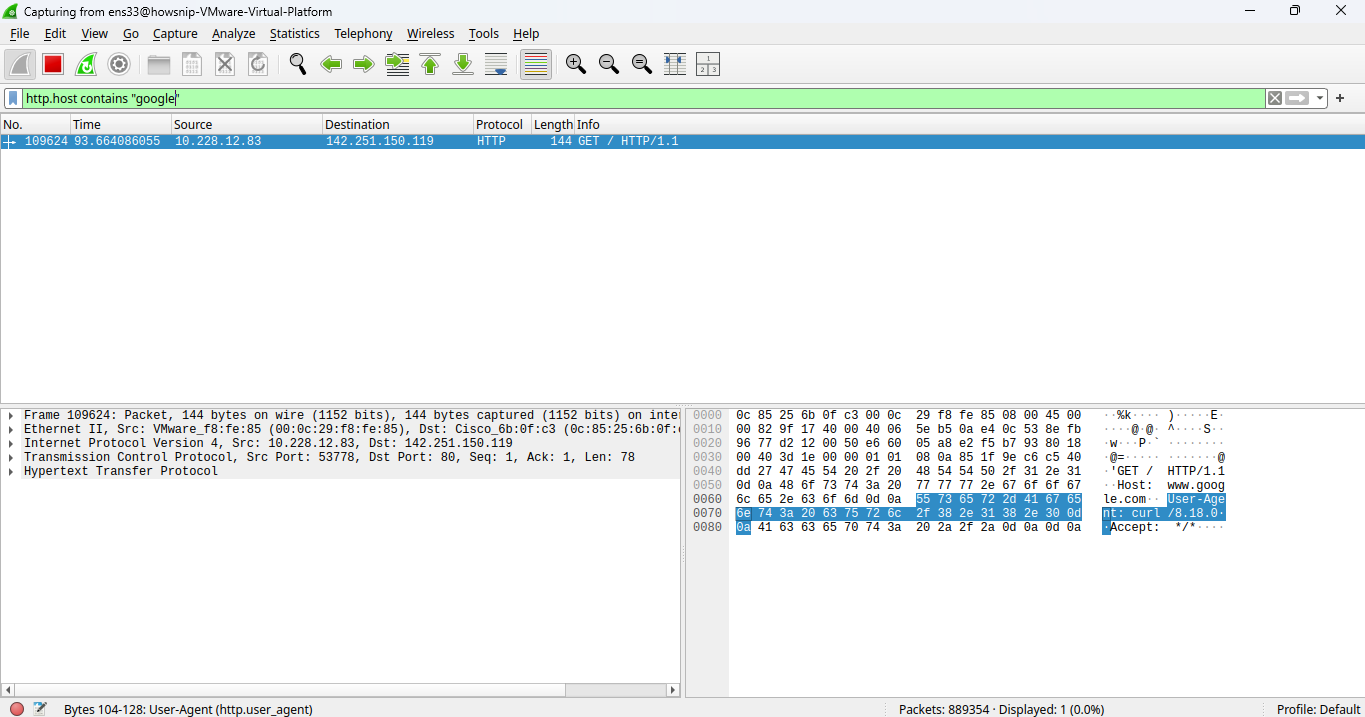
Task: Restart the current capture
Action: (86, 65)
